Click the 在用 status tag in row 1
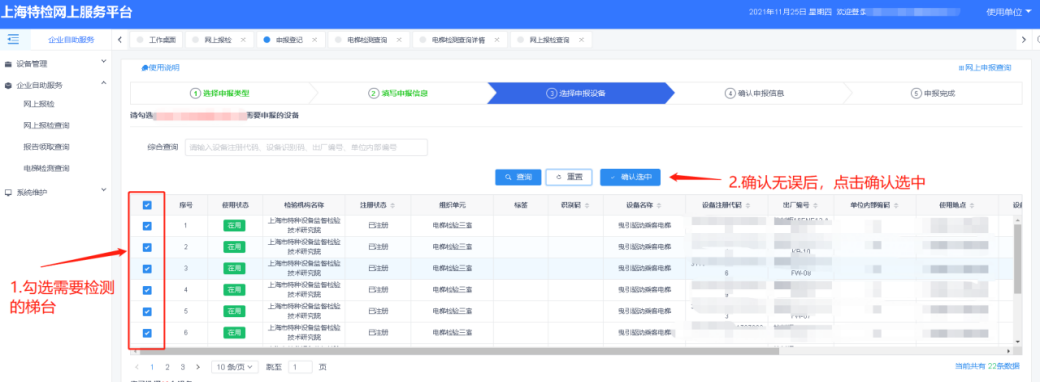This screenshot has height=383, width=1040. pos(234,226)
